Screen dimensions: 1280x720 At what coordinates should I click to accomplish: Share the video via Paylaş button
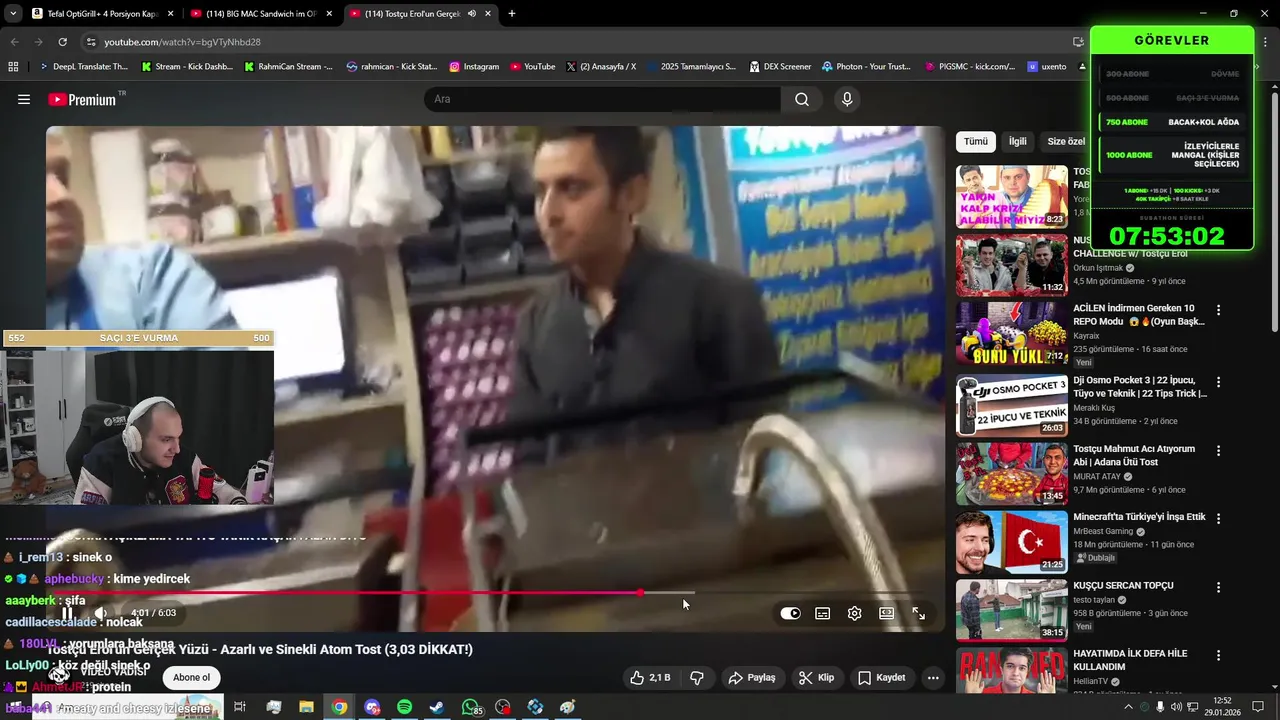coord(752,677)
